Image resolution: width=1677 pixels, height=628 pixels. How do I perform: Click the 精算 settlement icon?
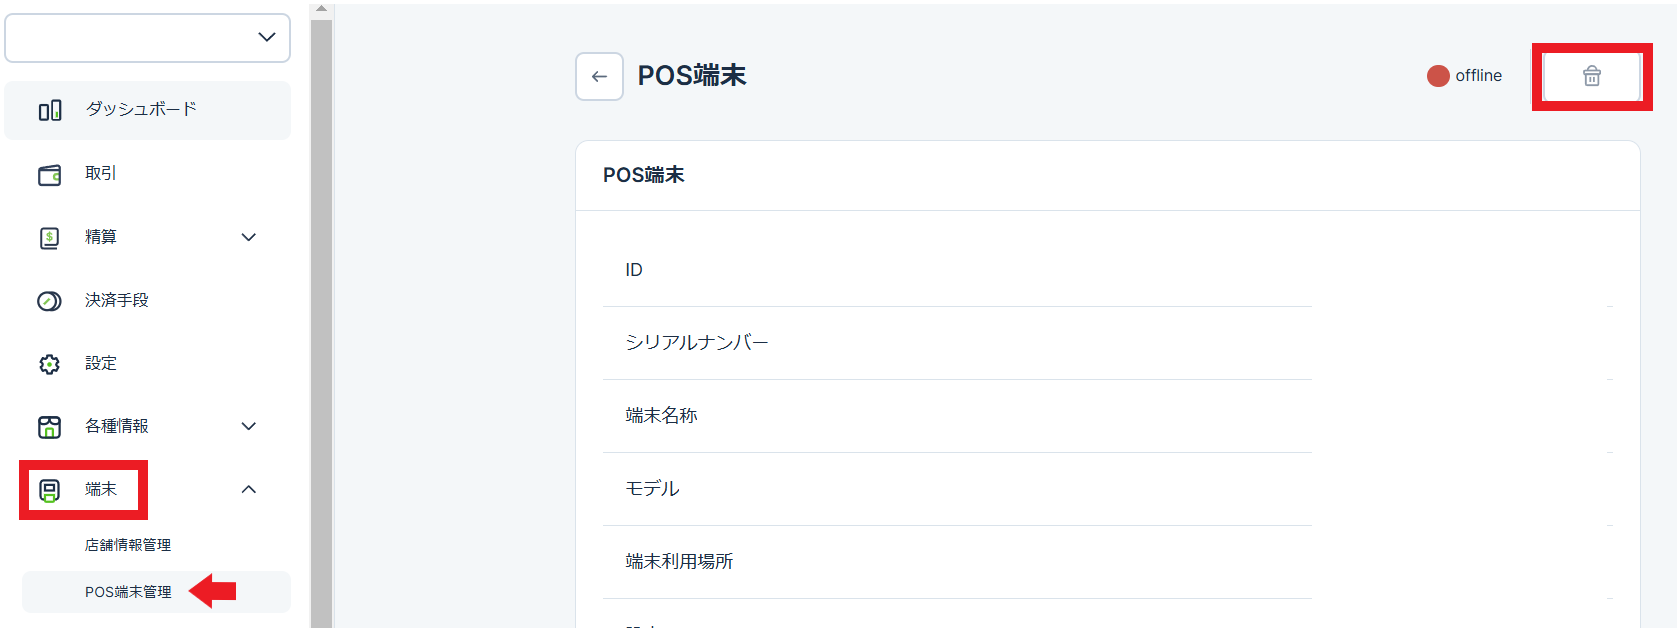coord(50,238)
